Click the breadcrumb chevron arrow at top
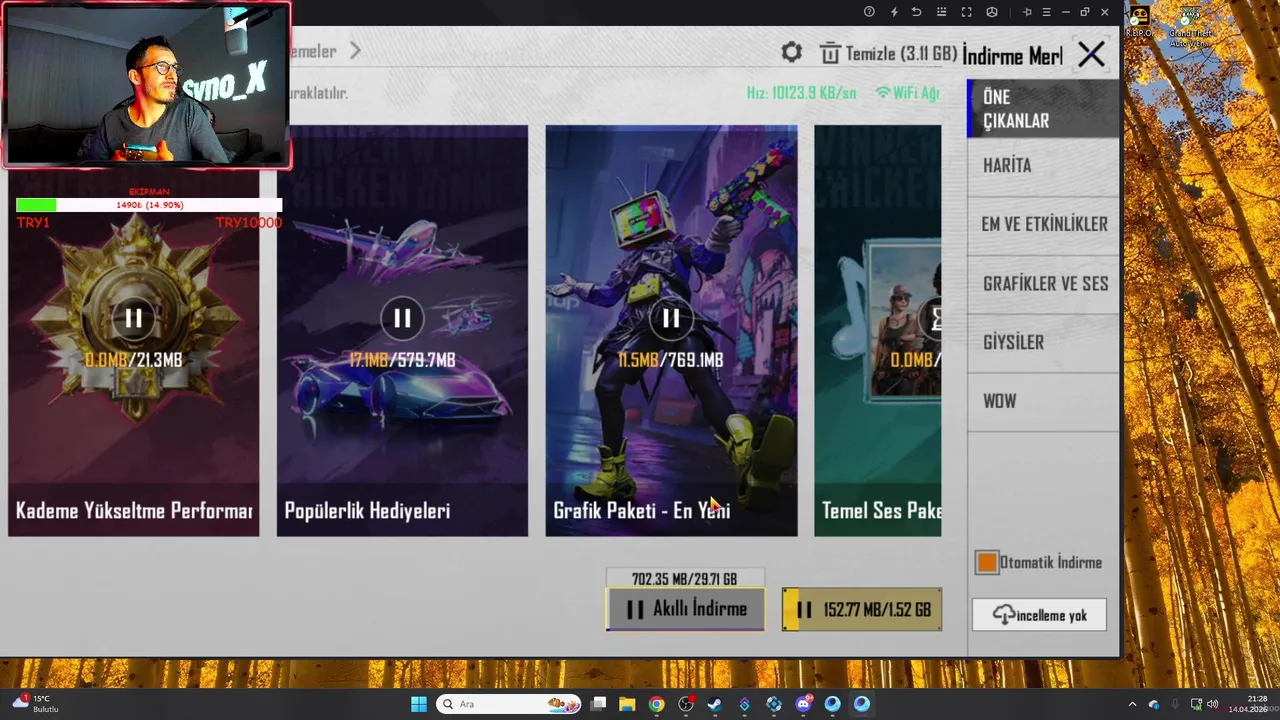Image resolution: width=1280 pixels, height=720 pixels. tap(355, 51)
